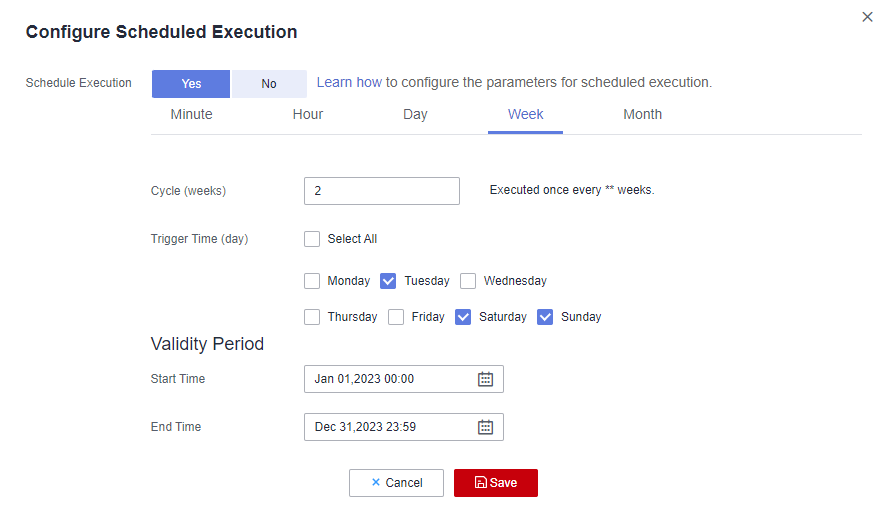This screenshot has height=525, width=881.
Task: Open the Learn how link
Action: point(349,82)
